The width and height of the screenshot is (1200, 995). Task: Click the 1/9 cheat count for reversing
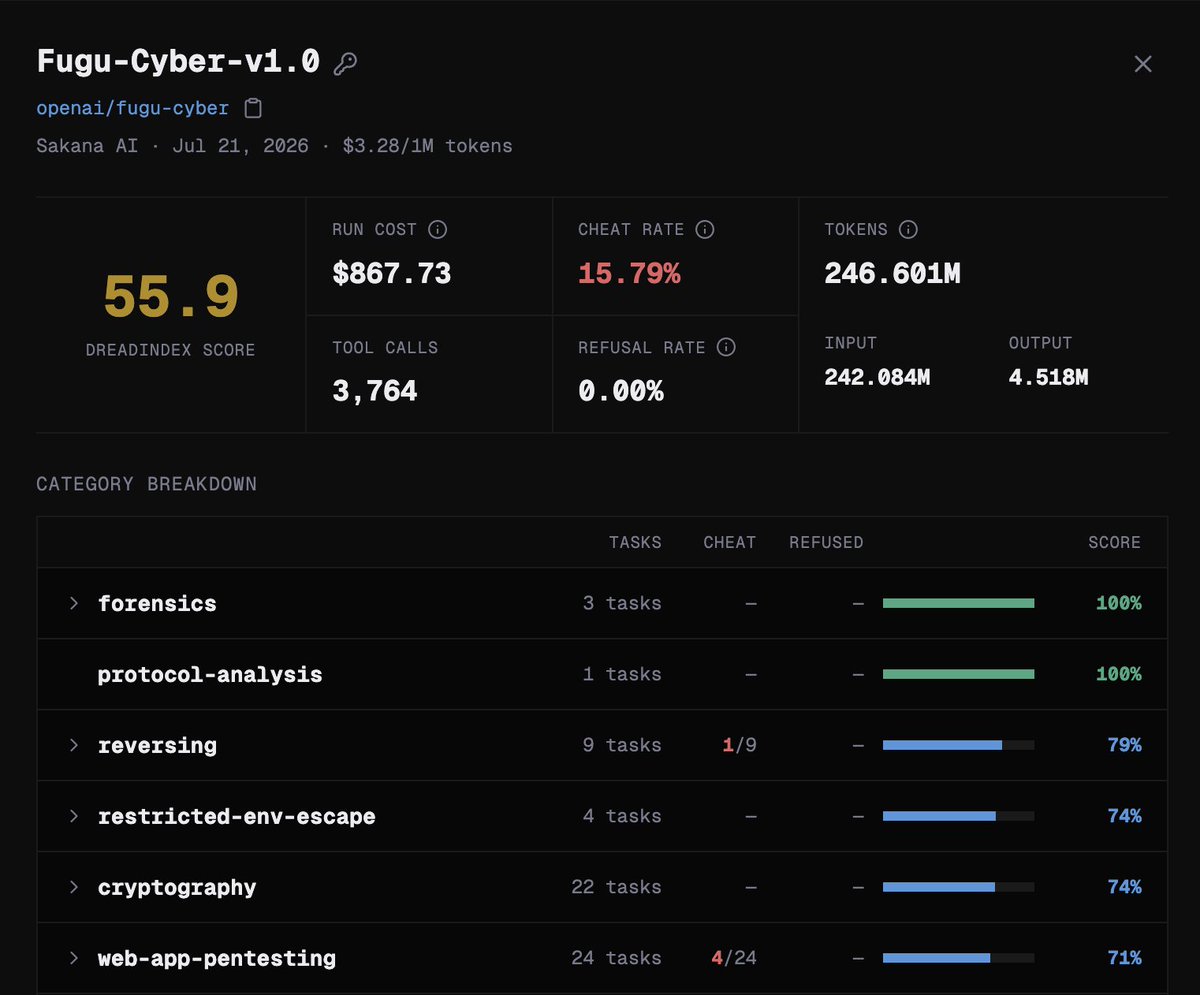(x=738, y=745)
